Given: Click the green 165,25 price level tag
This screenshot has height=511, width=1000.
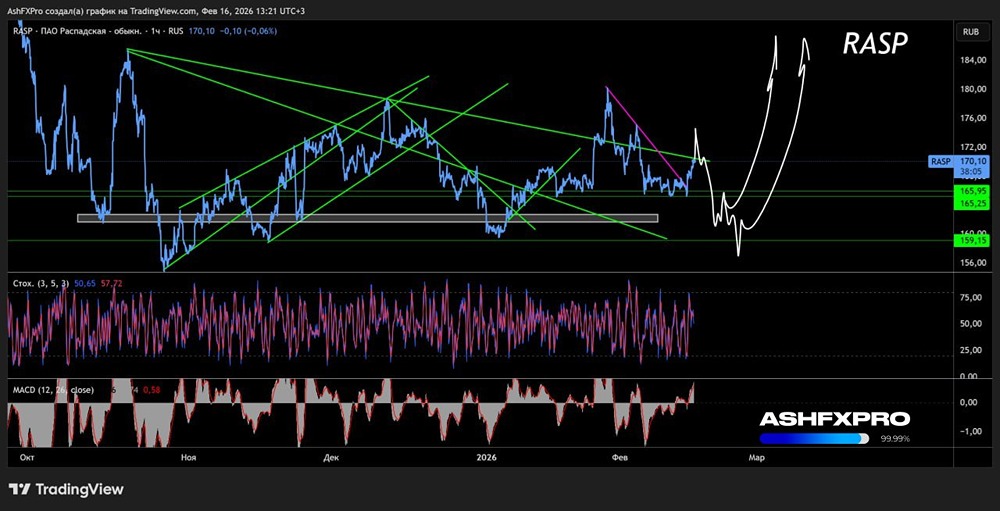Looking at the screenshot, I should (970, 203).
